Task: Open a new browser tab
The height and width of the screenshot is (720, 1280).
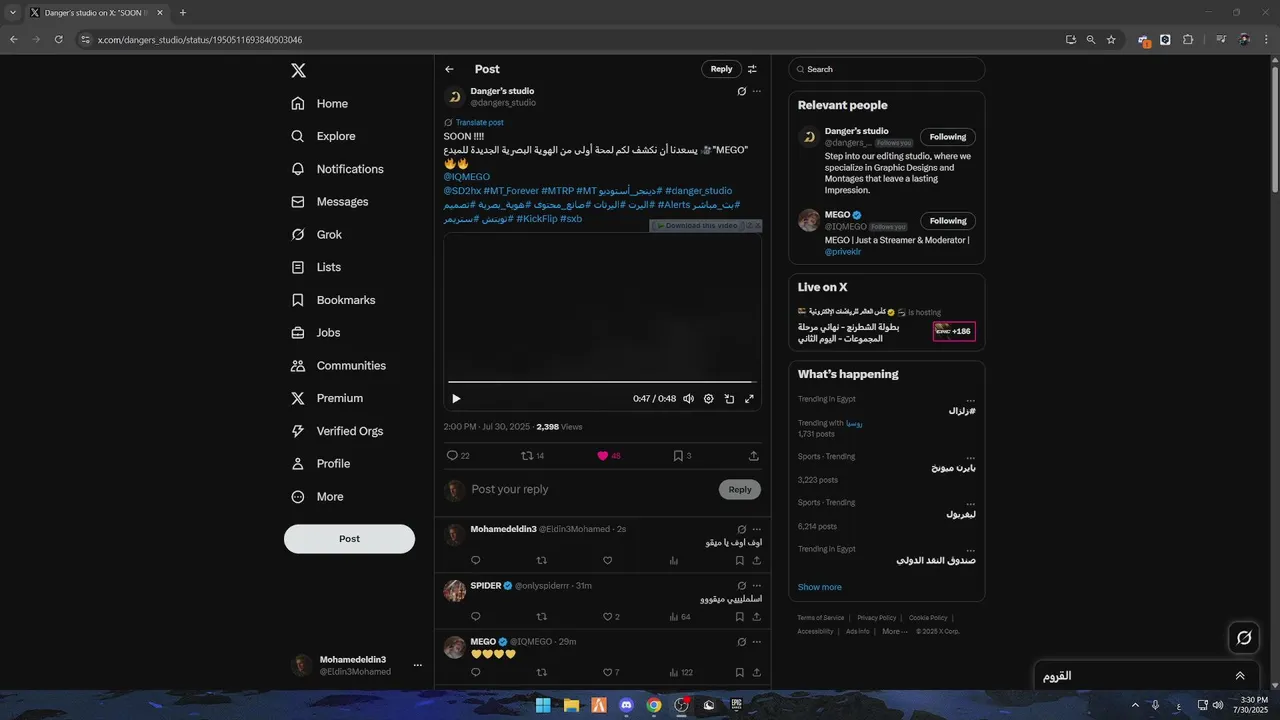Action: coord(182,13)
